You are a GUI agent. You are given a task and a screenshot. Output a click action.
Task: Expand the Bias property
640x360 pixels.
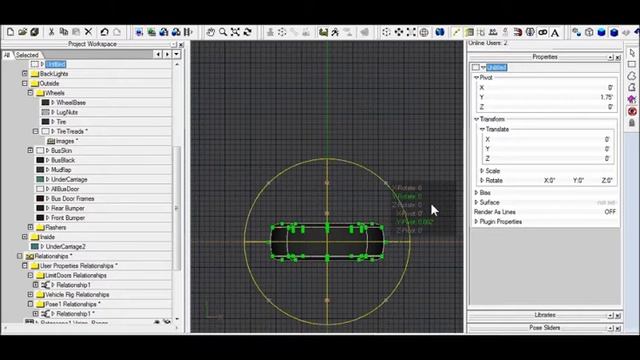(x=476, y=192)
